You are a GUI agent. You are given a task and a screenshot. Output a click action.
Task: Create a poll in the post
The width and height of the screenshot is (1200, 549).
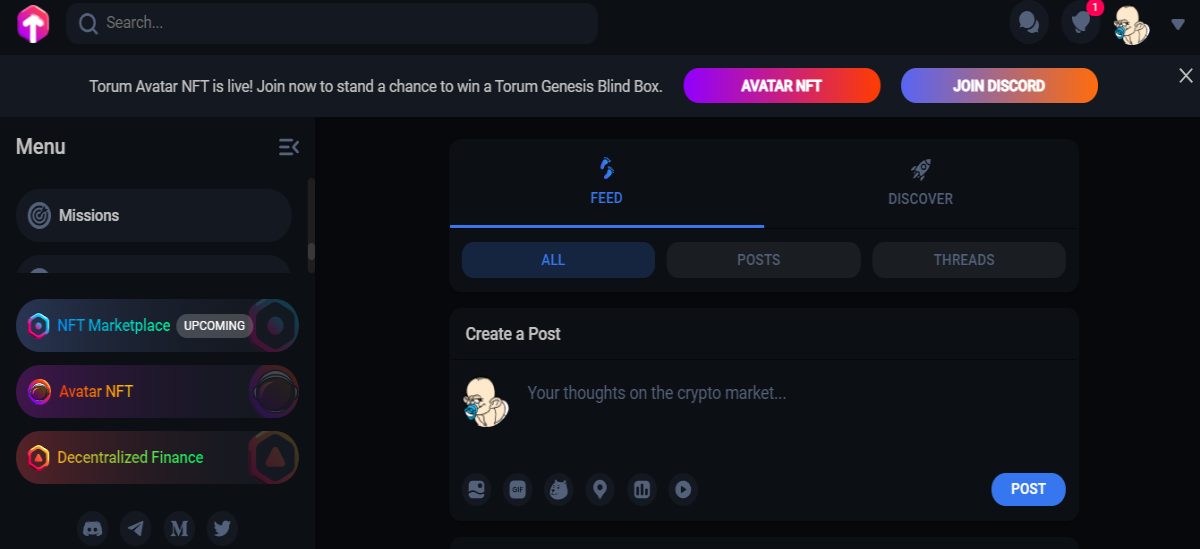(x=642, y=490)
